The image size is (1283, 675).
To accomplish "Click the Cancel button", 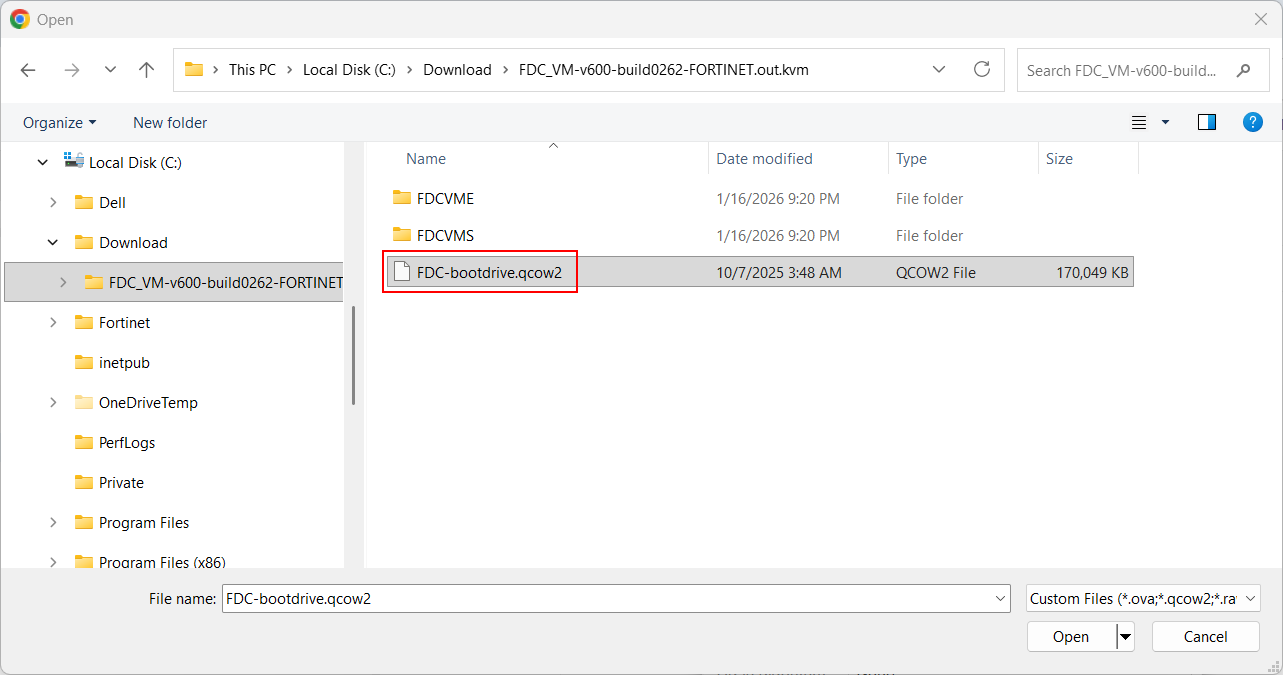I will (x=1205, y=637).
